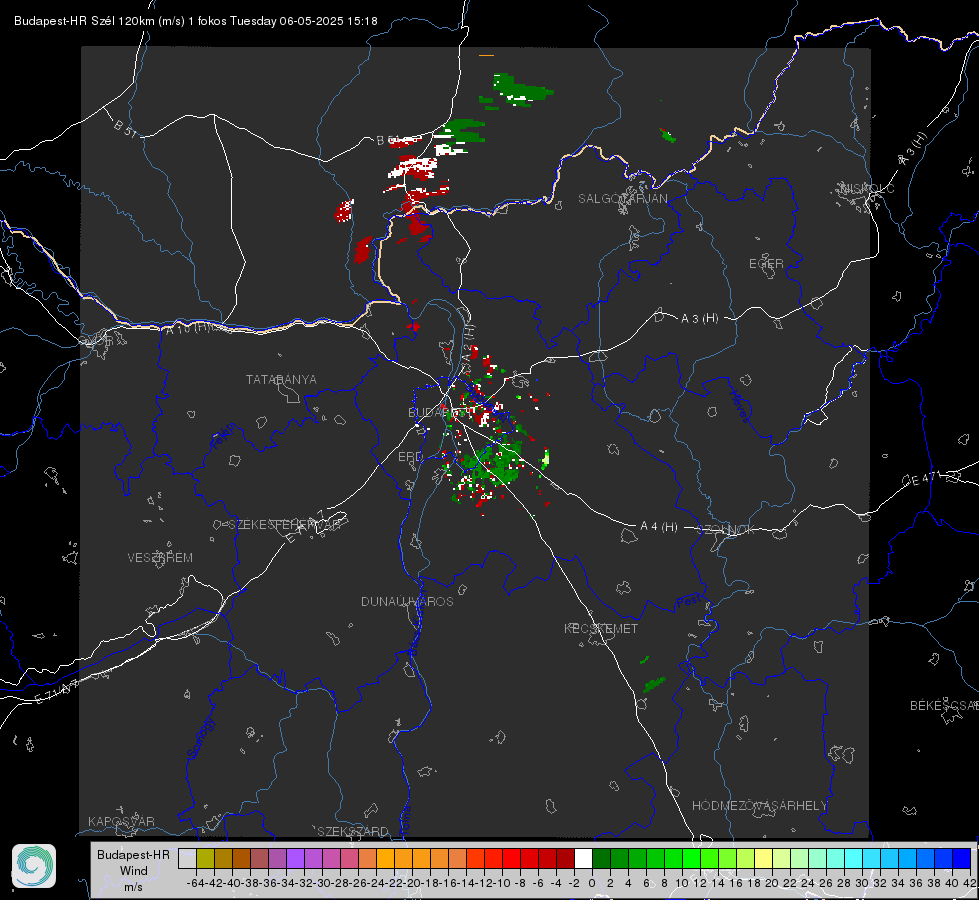Select the A 4 (H) road label
This screenshot has height=900, width=979.
[659, 527]
